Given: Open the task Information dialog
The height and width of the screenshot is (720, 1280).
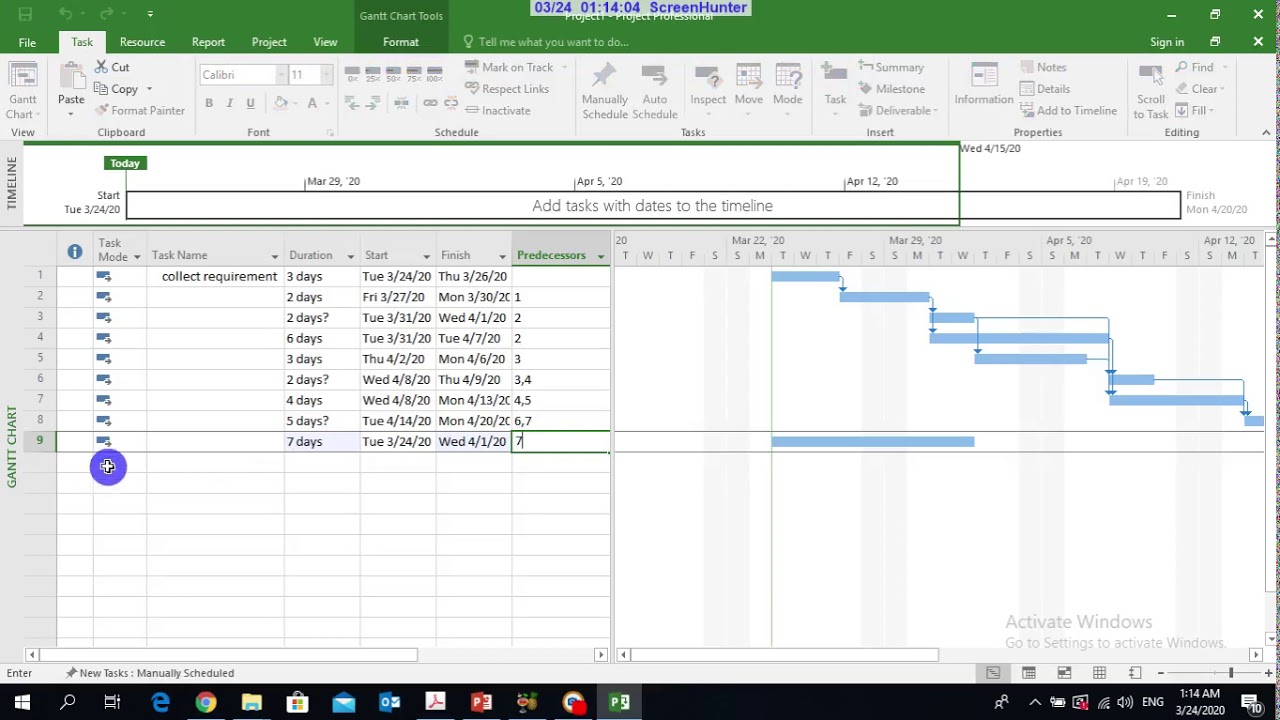Looking at the screenshot, I should click(984, 85).
